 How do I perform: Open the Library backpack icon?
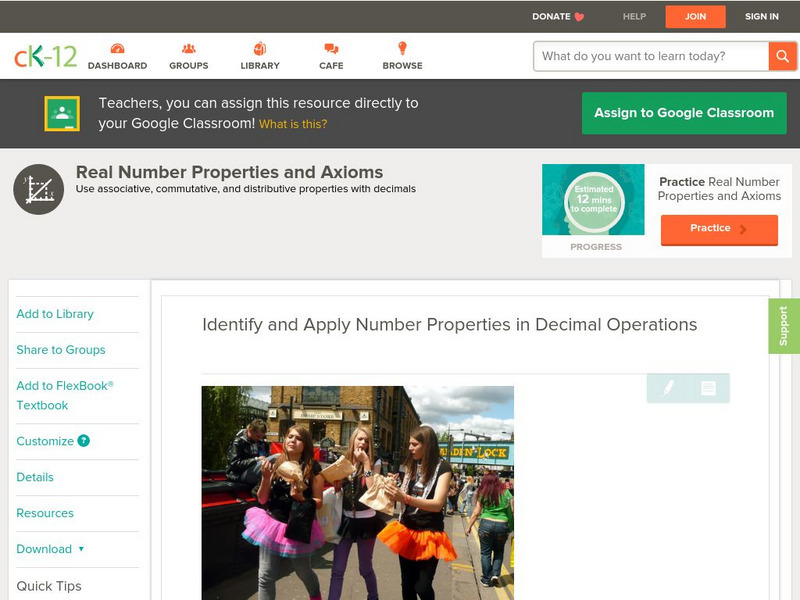click(260, 48)
